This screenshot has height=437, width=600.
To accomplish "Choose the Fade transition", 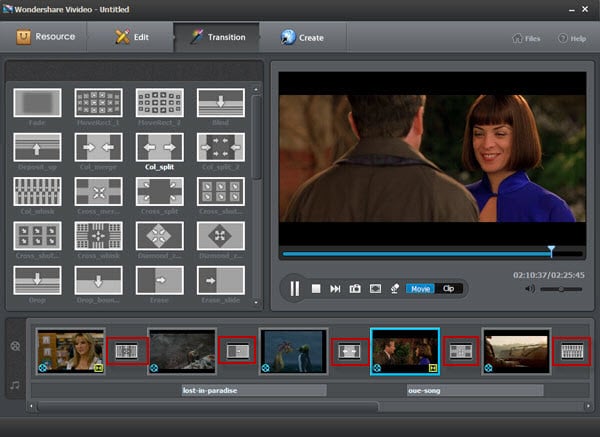I will (x=37, y=103).
